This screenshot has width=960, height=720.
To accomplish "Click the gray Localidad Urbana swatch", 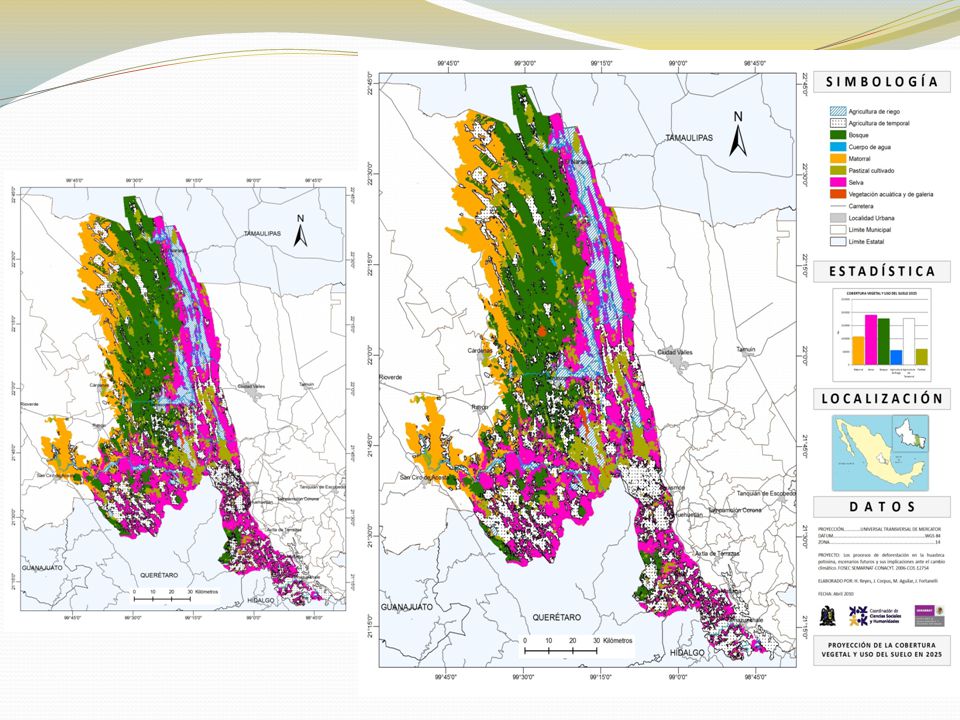I will point(838,218).
